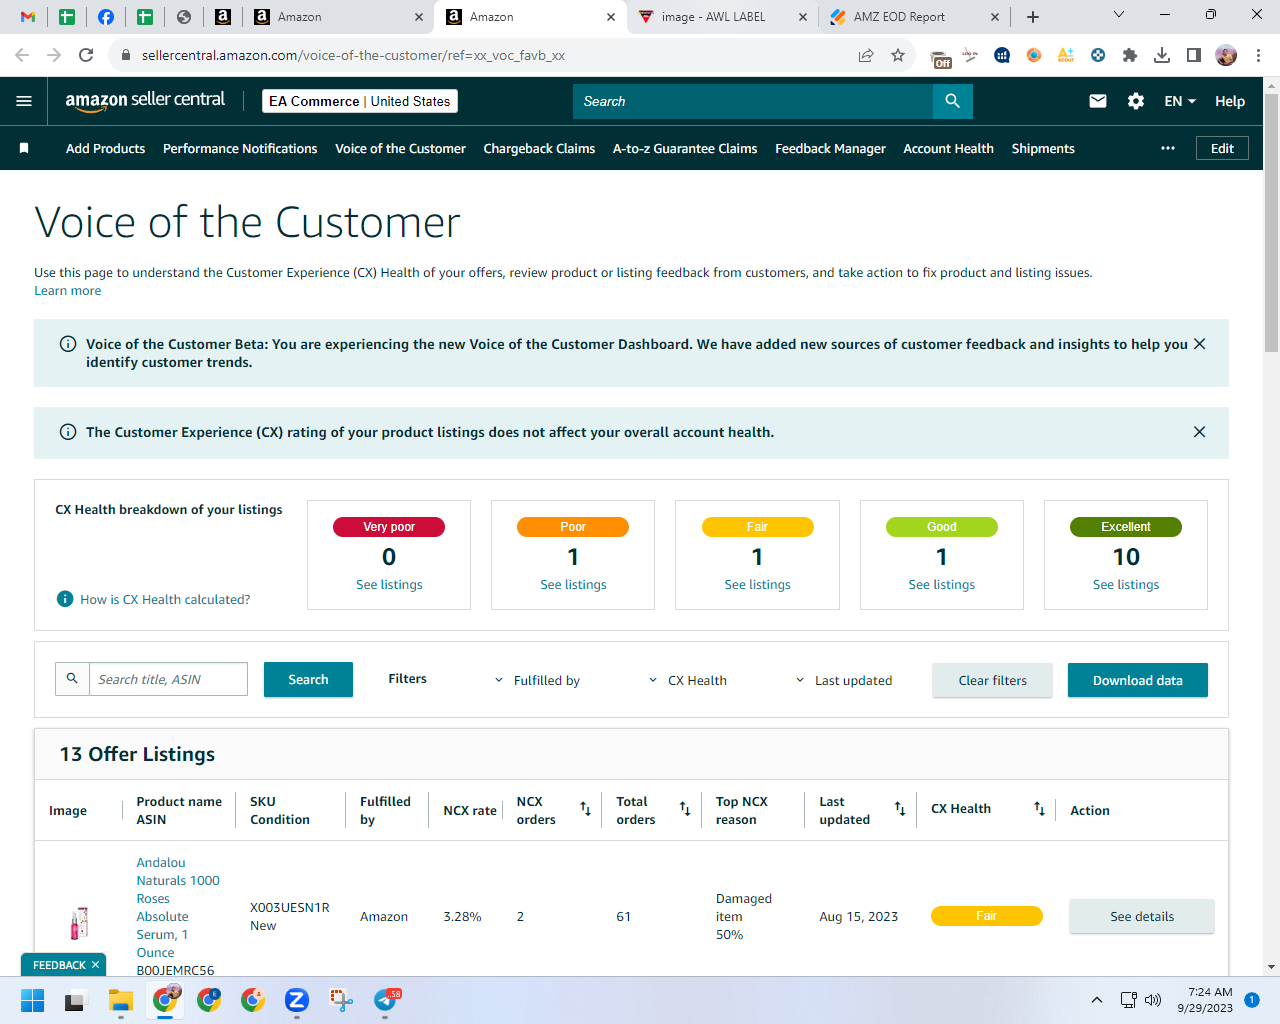This screenshot has width=1280, height=1024.
Task: Expand the CX Health filter dropdown
Action: 689,680
